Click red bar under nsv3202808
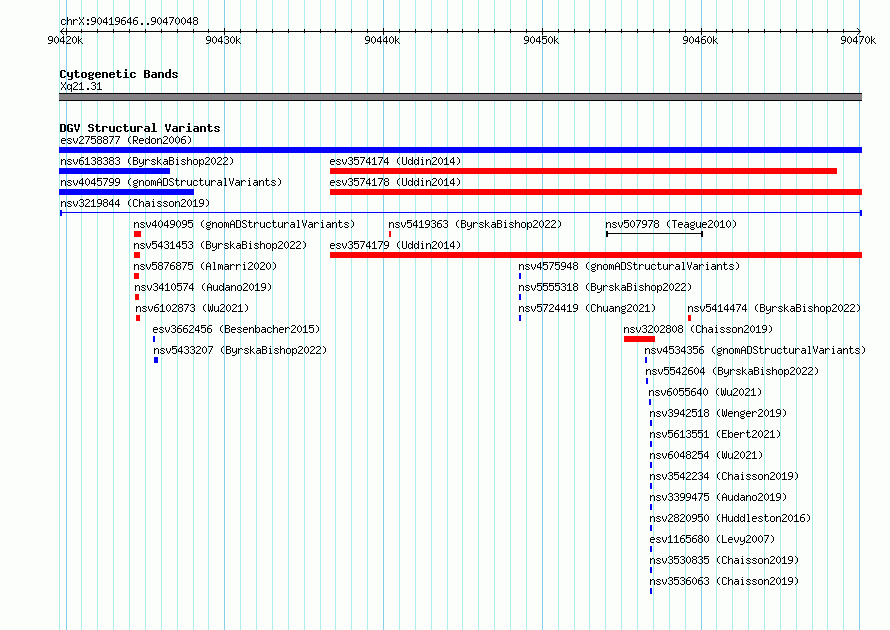The height and width of the screenshot is (630, 890). coord(639,339)
